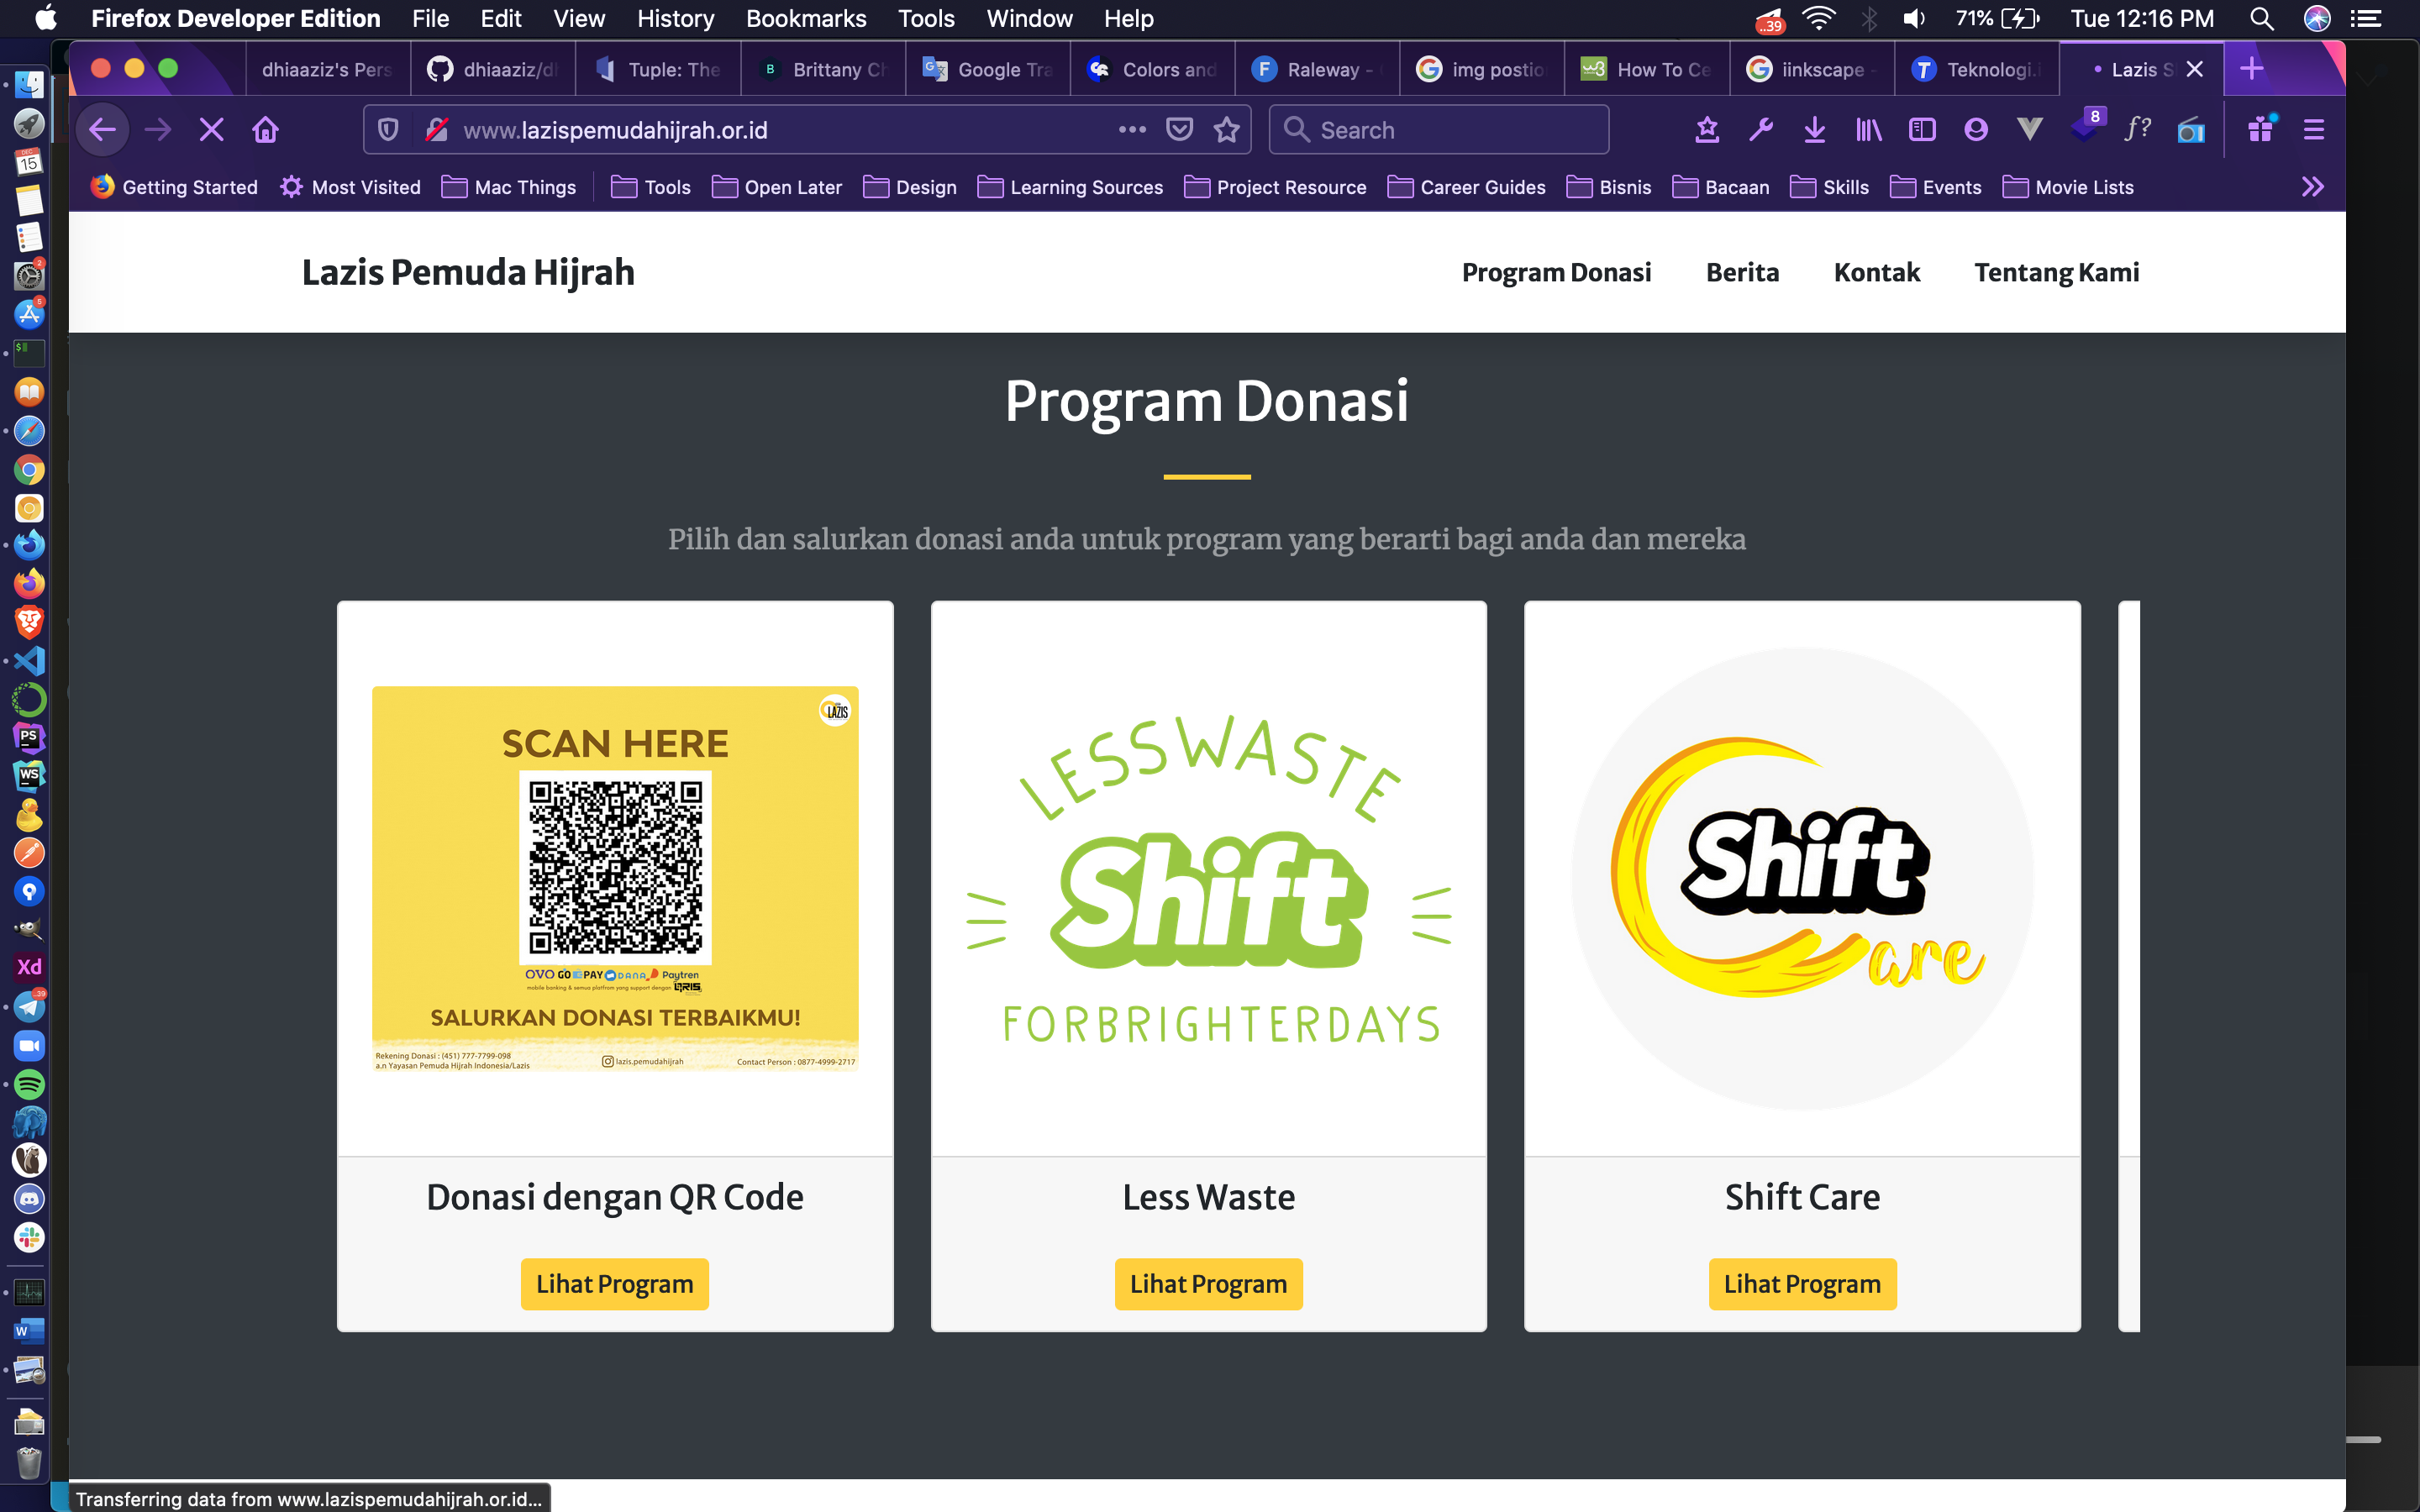Click the Shift Care logo image
The height and width of the screenshot is (1512, 2420).
[x=1802, y=878]
